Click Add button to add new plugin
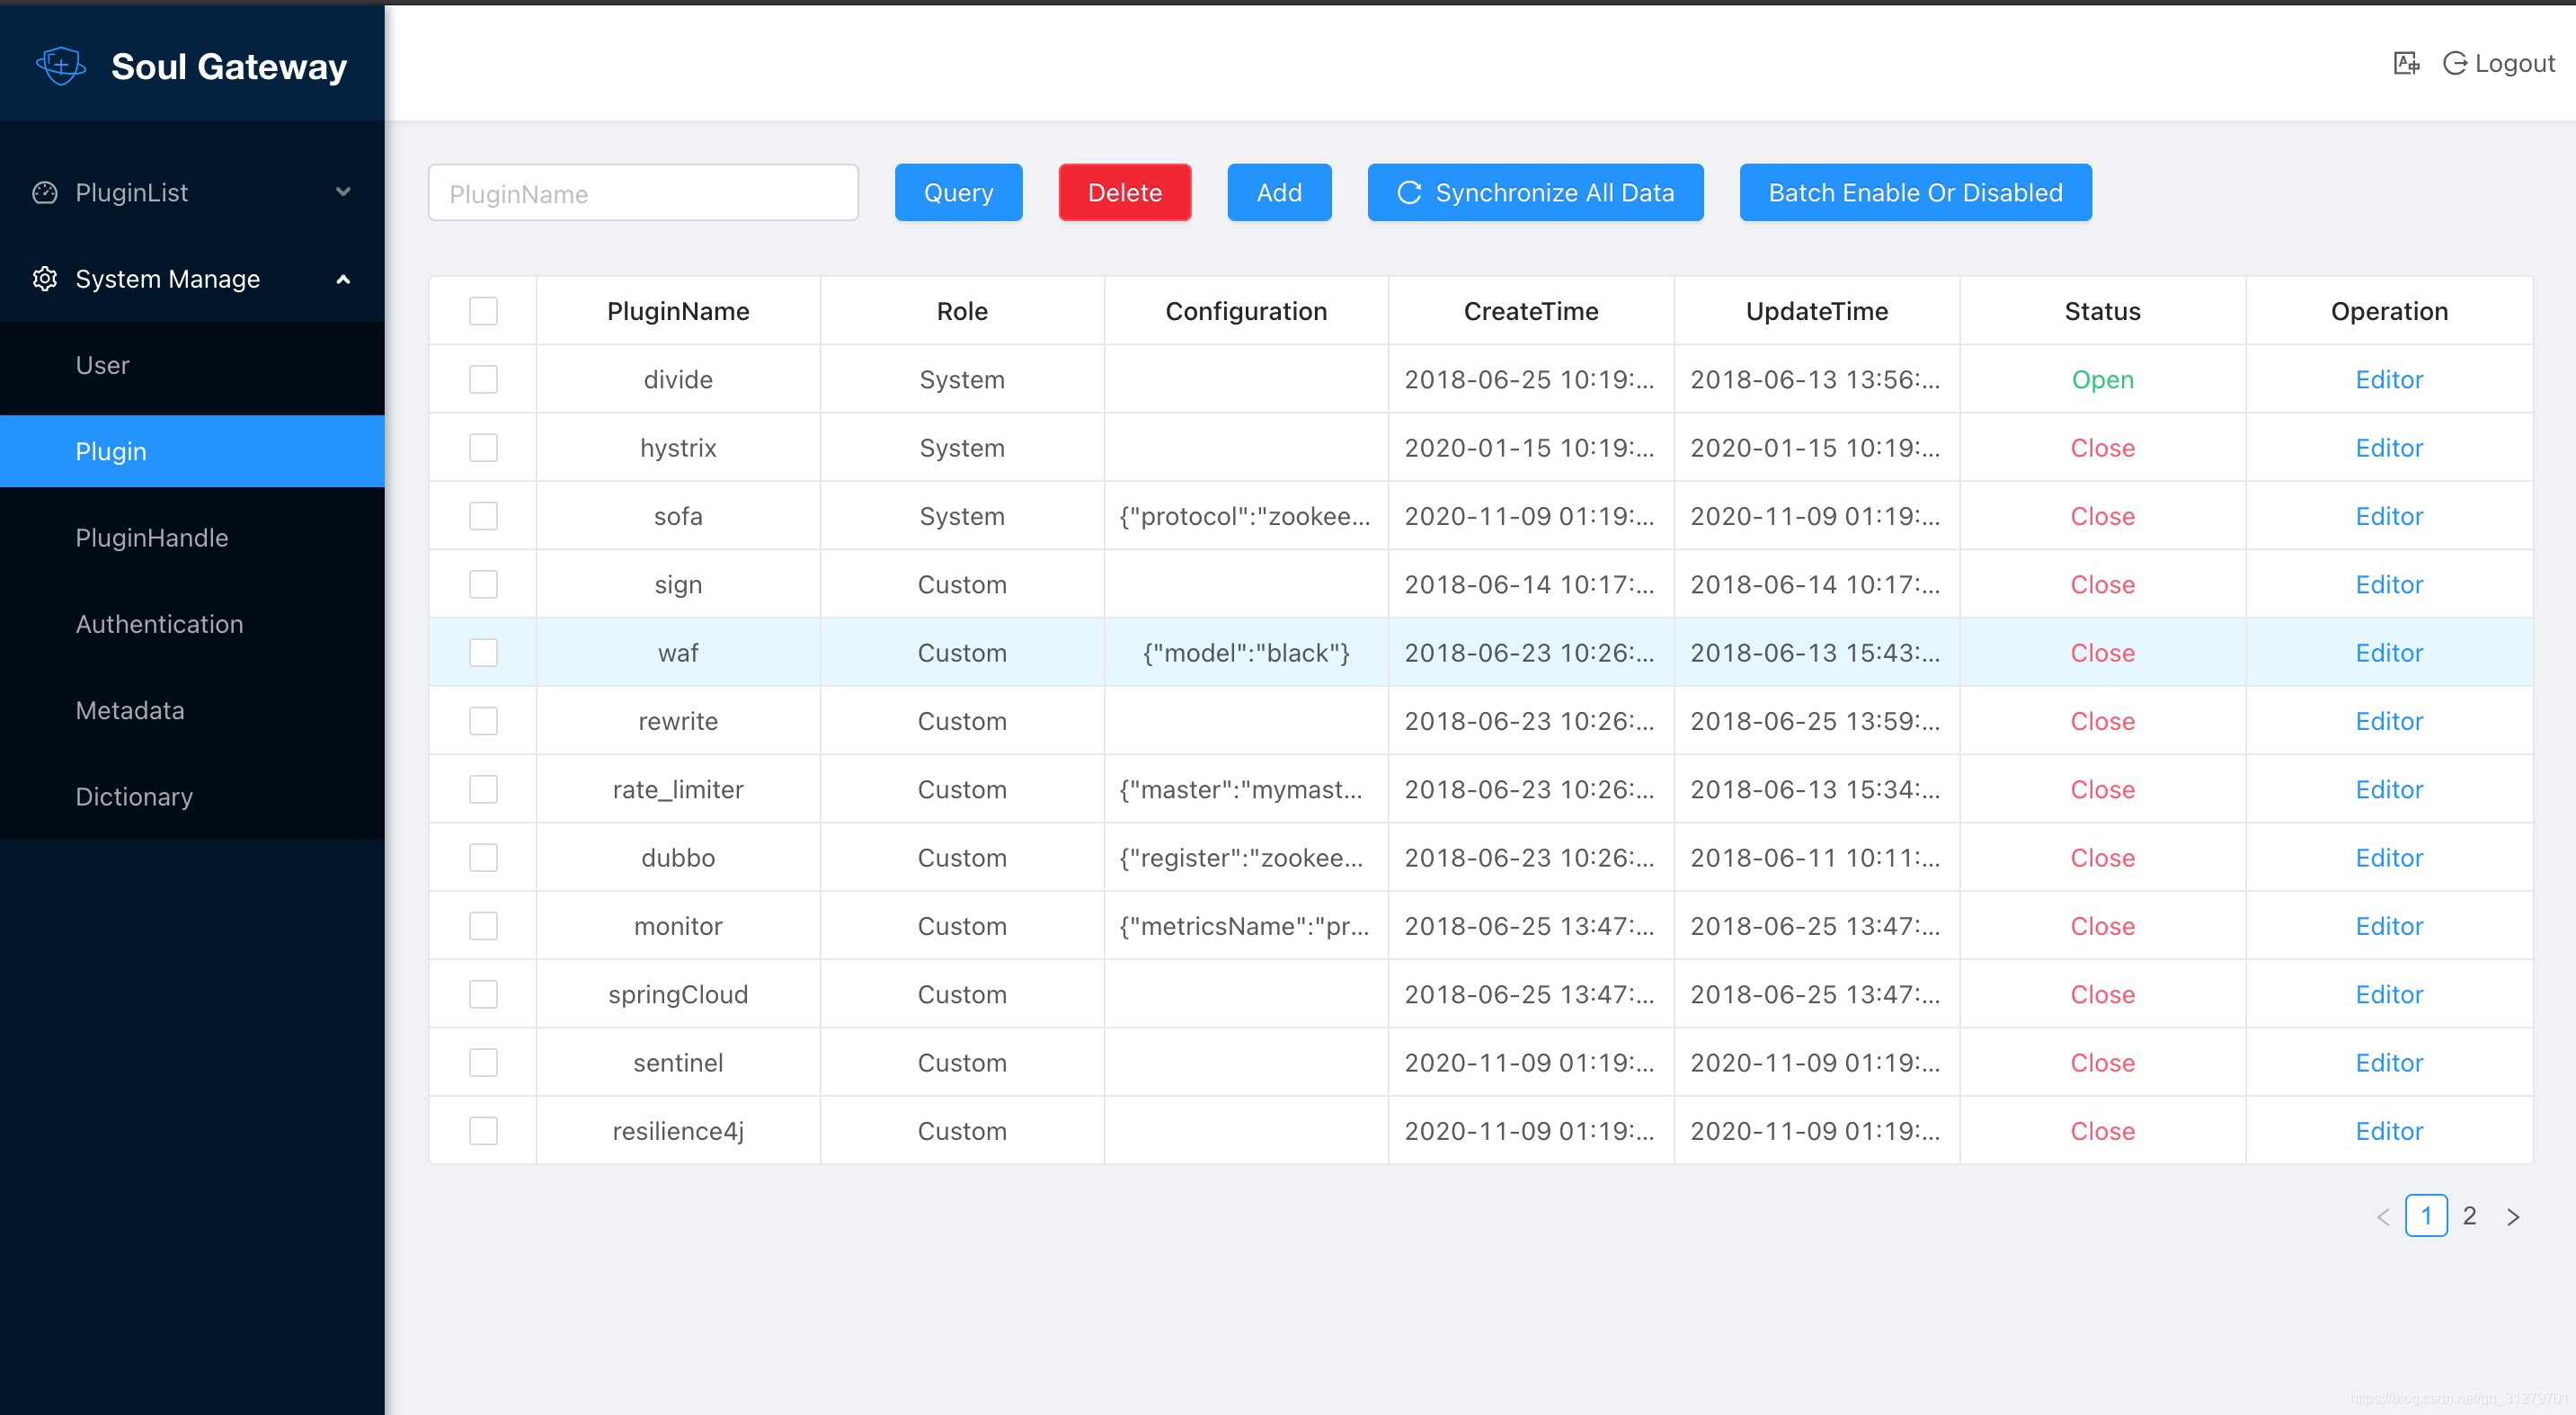2576x1415 pixels. (1280, 193)
